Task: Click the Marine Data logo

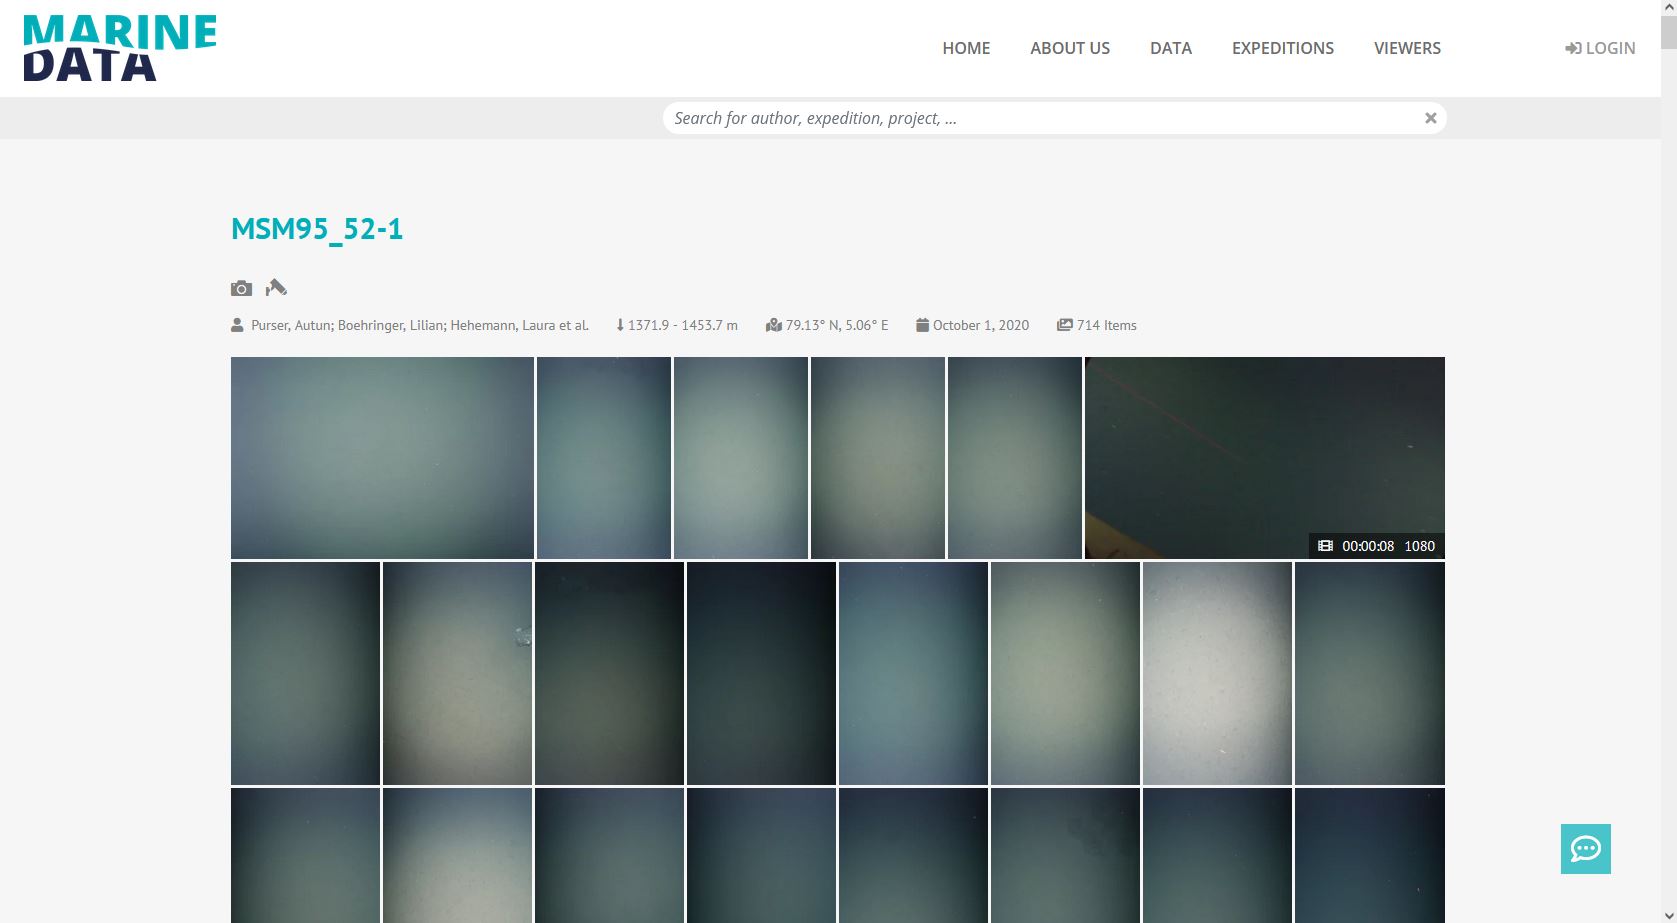Action: (119, 48)
